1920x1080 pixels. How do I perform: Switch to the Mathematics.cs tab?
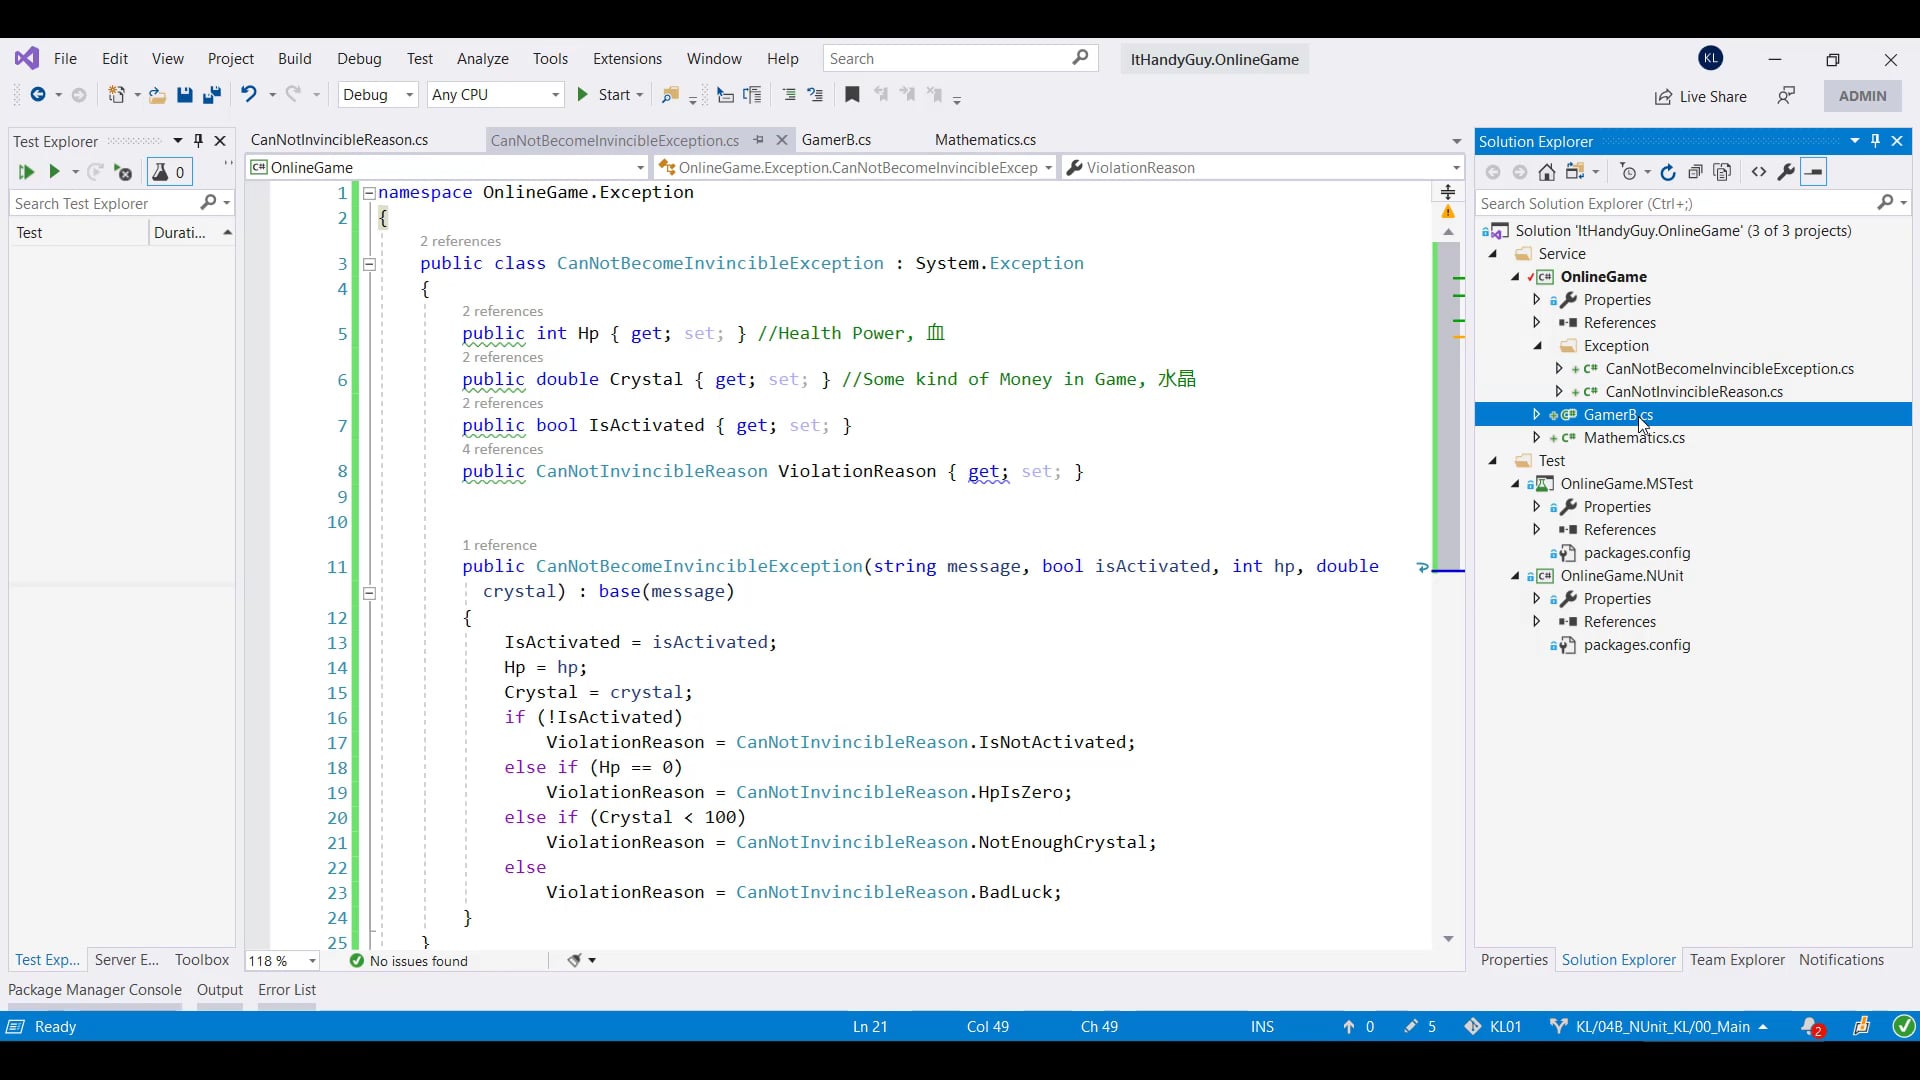click(x=985, y=140)
